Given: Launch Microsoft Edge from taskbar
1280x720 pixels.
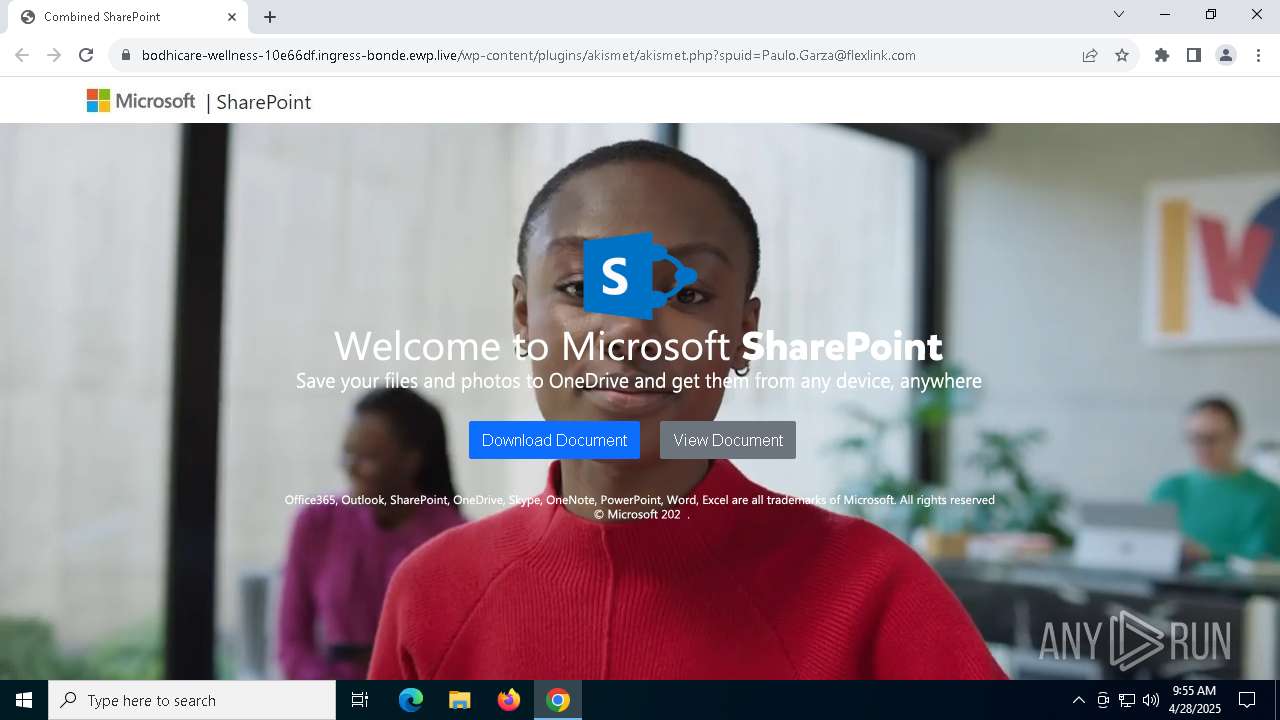Looking at the screenshot, I should click(x=411, y=700).
